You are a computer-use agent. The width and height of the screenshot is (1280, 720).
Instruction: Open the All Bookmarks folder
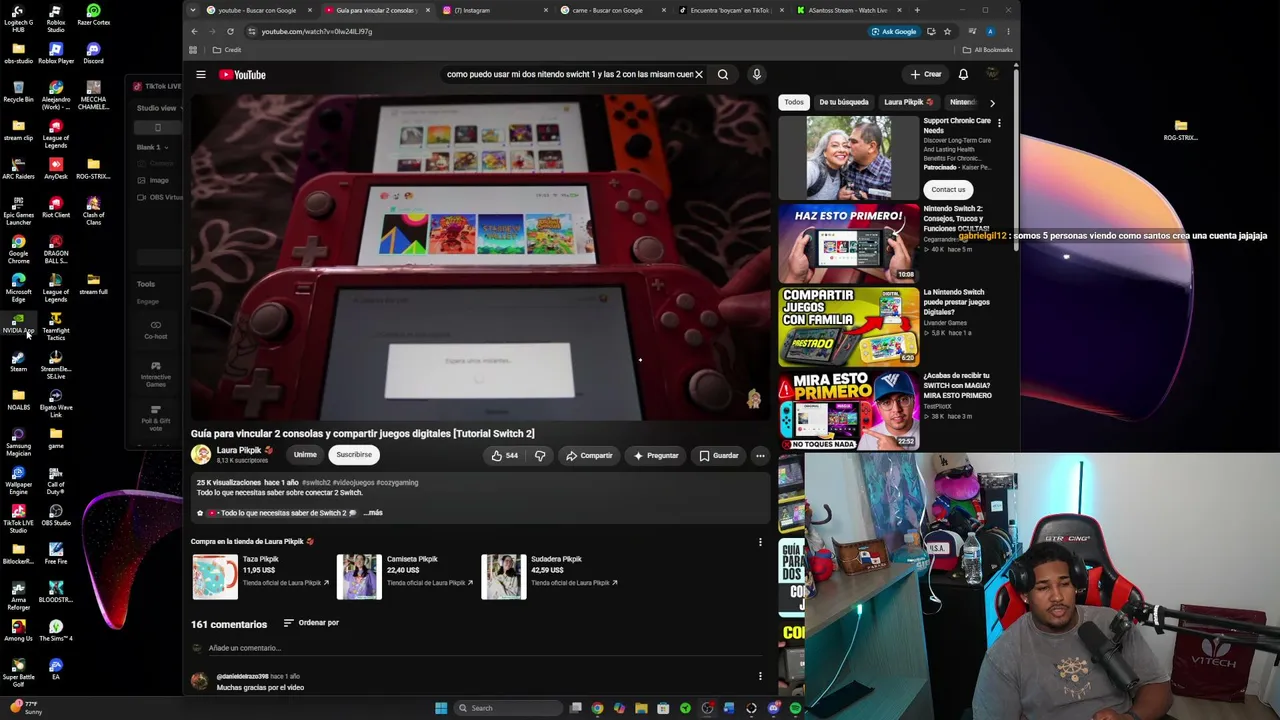click(987, 50)
